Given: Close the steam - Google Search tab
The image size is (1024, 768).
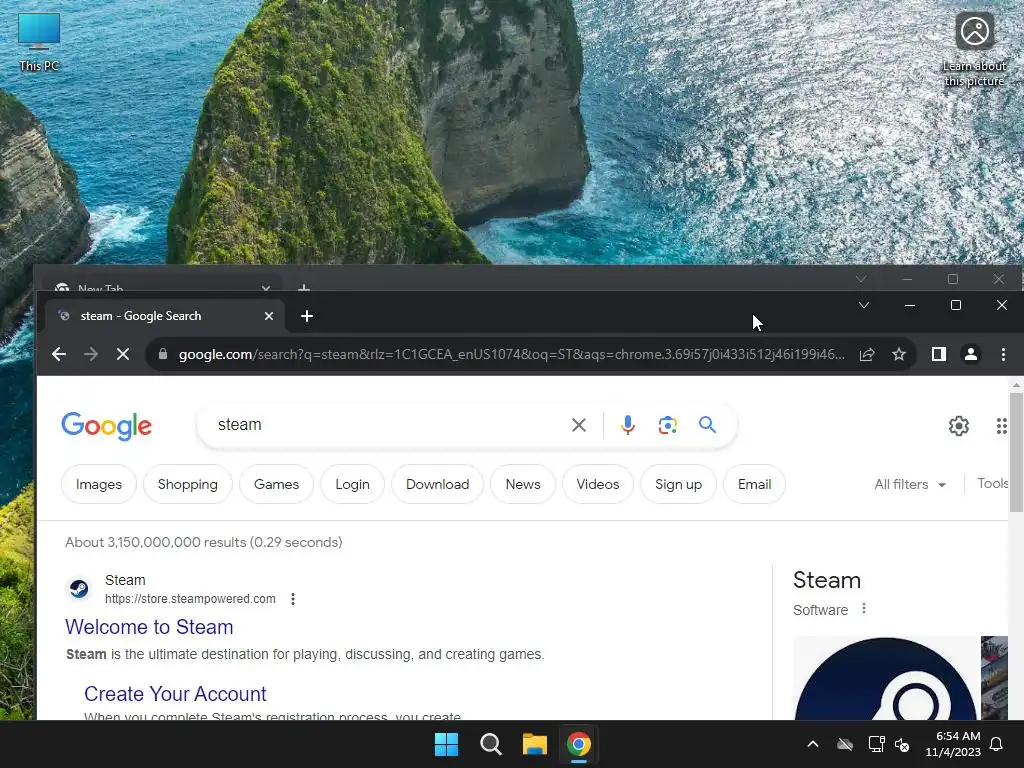Looking at the screenshot, I should 268,316.
